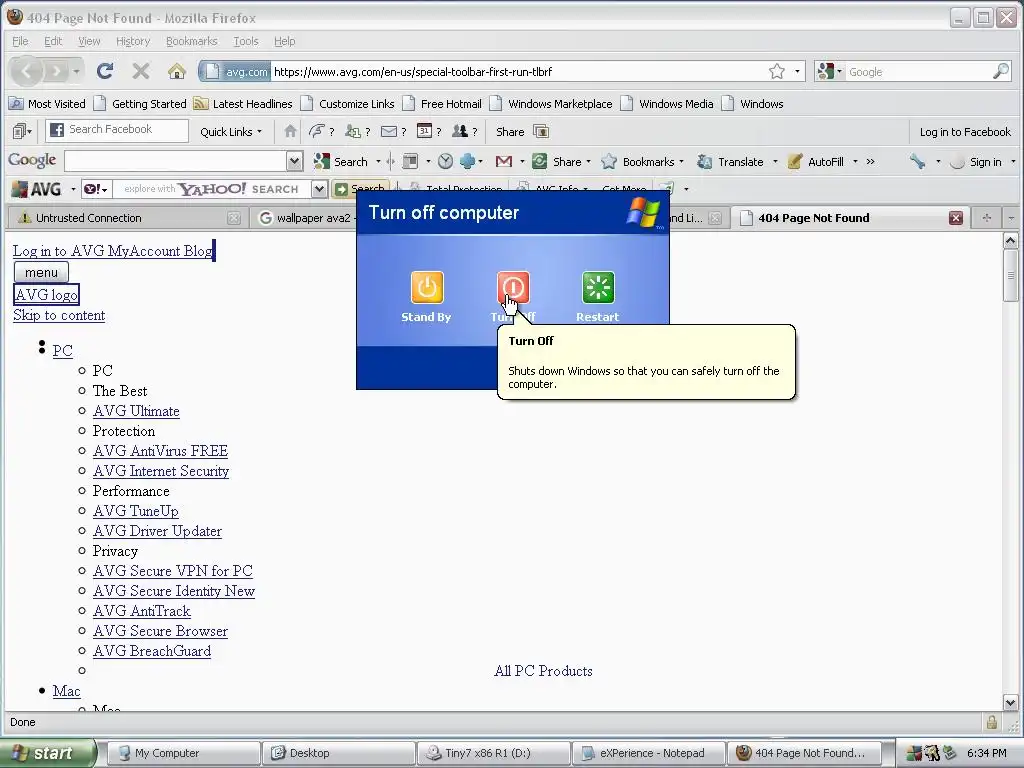The image size is (1024, 768).
Task: Open the Tools menu
Action: coord(246,41)
